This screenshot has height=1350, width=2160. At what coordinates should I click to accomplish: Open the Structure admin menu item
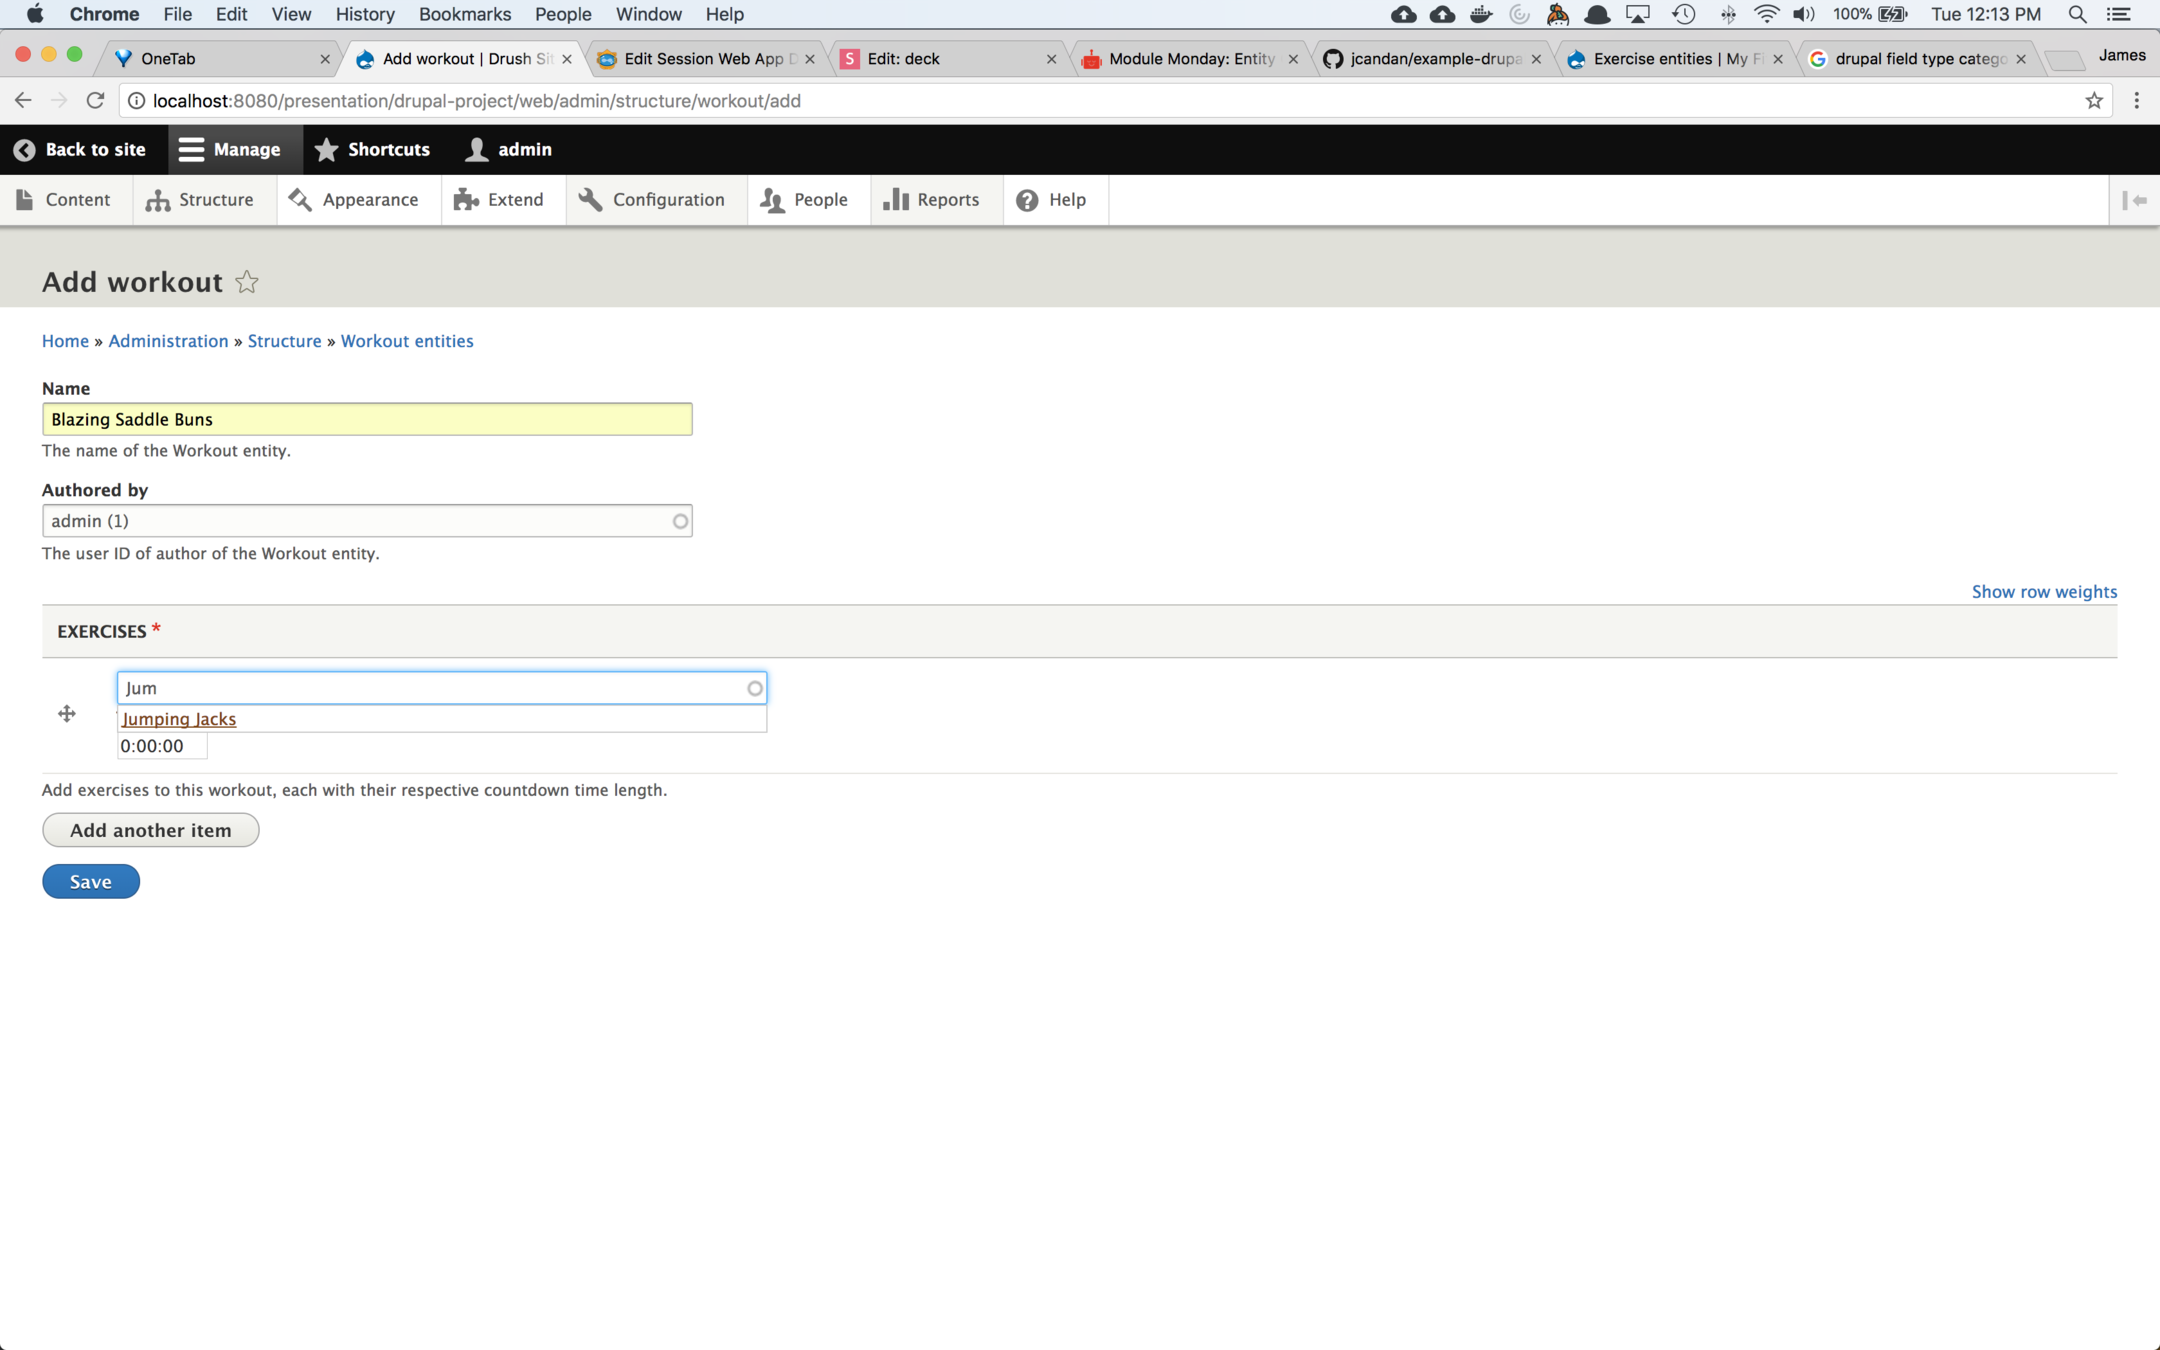tap(201, 200)
